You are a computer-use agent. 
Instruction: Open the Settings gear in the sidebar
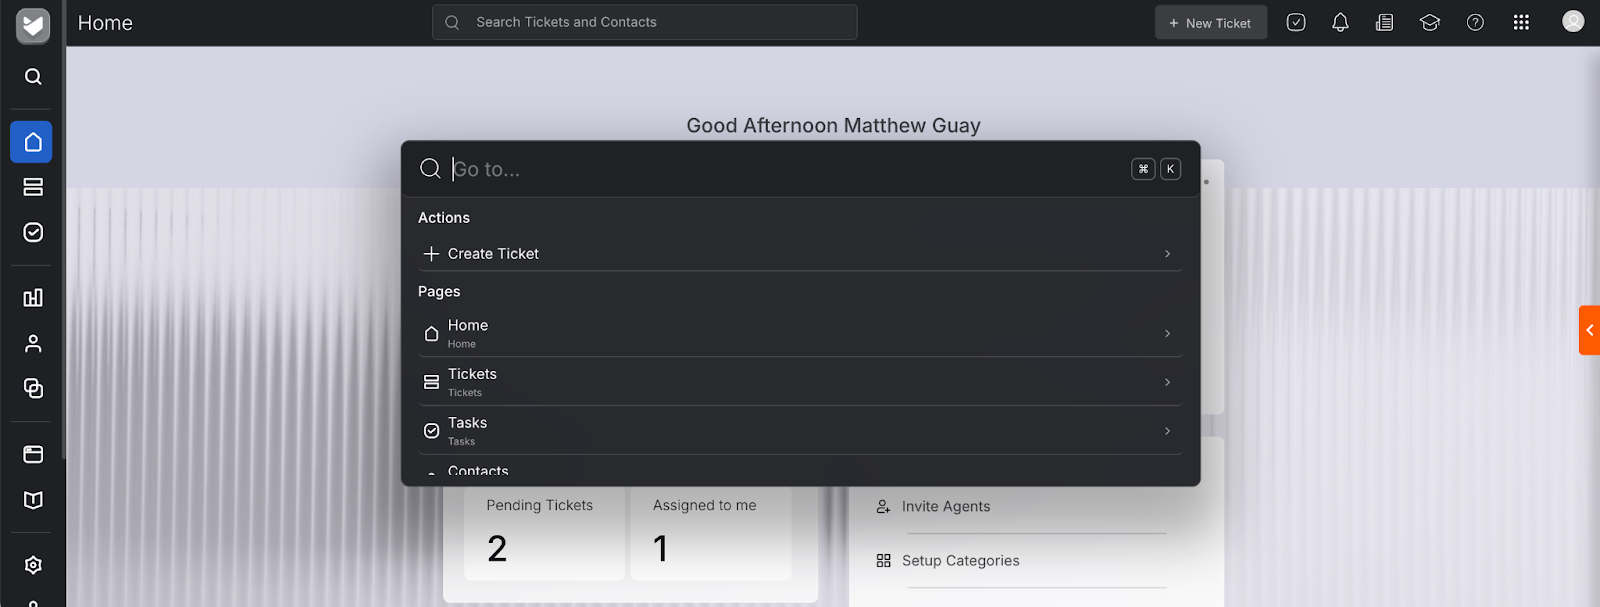pyautogui.click(x=33, y=565)
